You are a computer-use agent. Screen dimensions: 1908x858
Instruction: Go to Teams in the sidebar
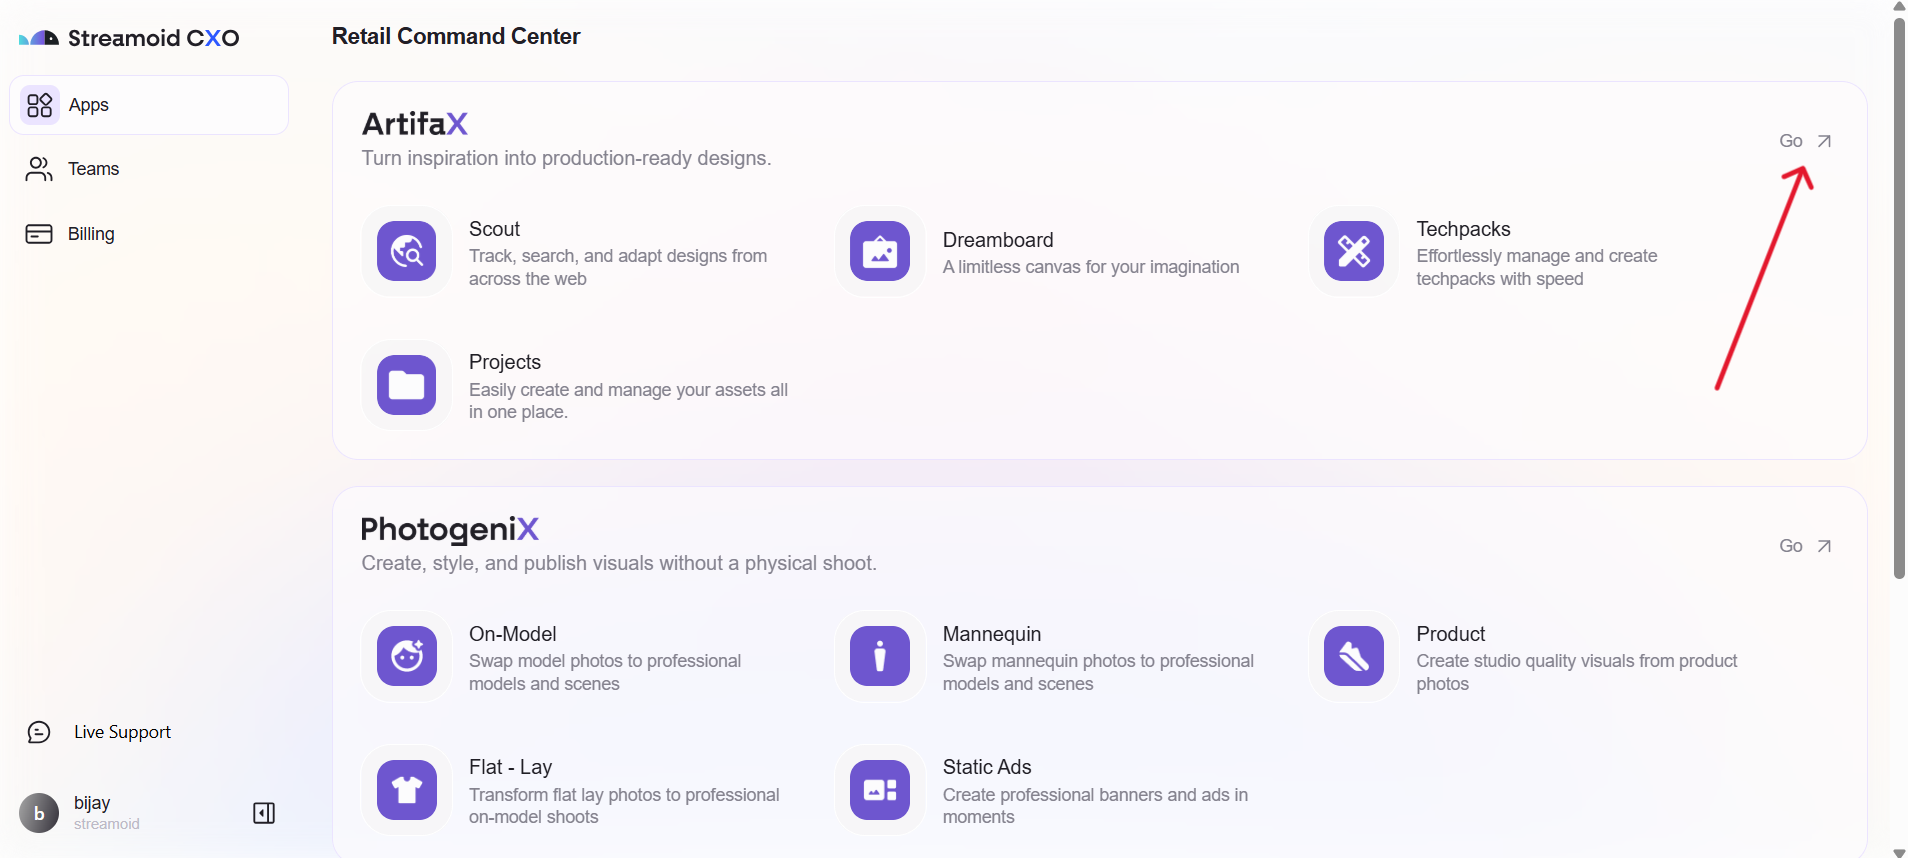93,169
